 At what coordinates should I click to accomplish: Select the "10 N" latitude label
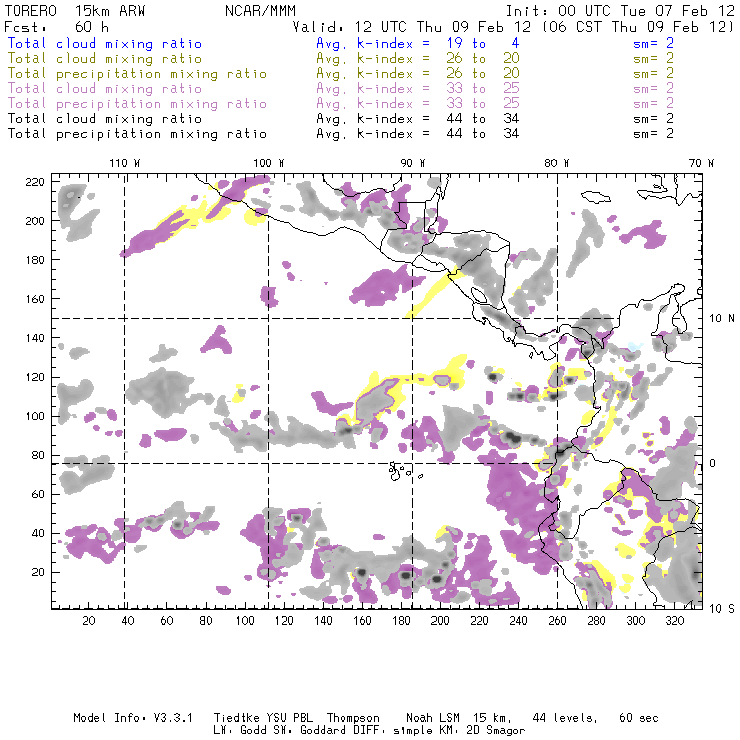(x=722, y=319)
